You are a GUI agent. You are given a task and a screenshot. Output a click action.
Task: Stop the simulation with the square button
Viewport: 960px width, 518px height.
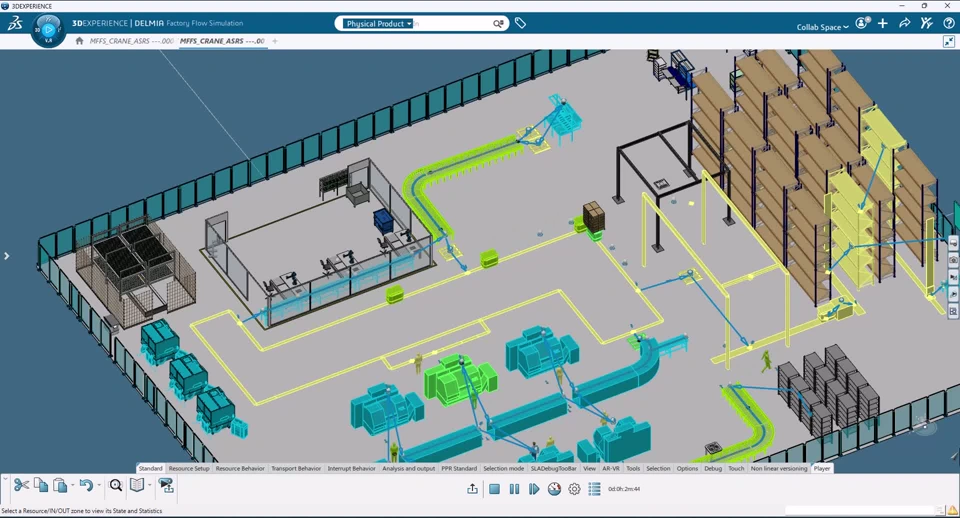point(495,489)
